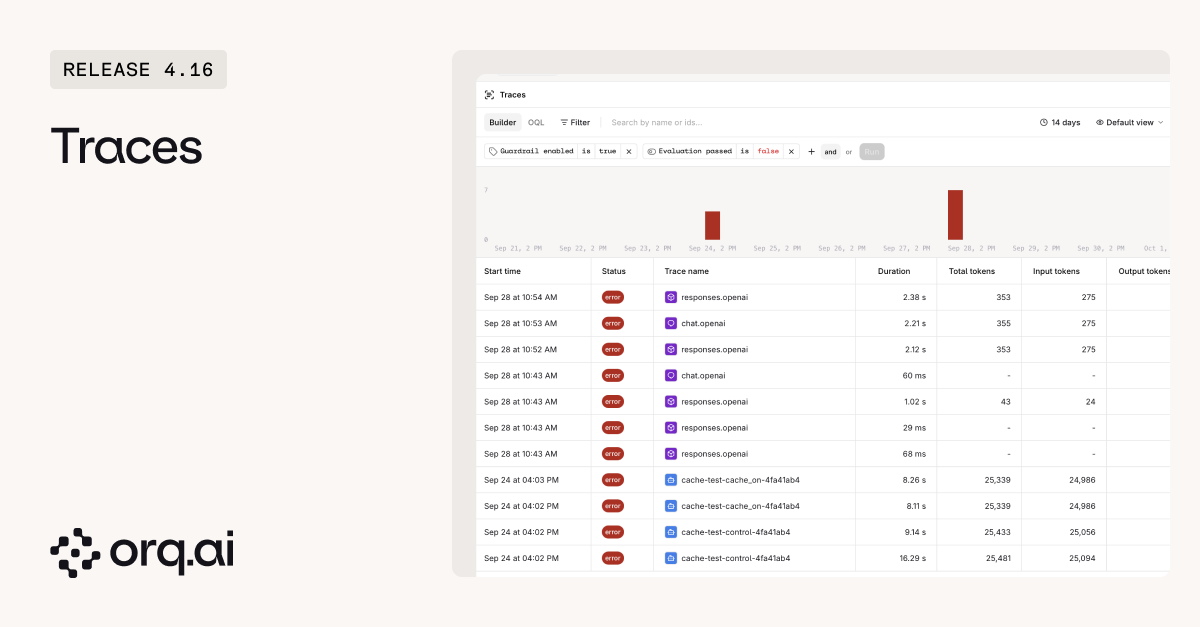This screenshot has width=1200, height=627.
Task: Sort by the Status column header
Action: 613,271
